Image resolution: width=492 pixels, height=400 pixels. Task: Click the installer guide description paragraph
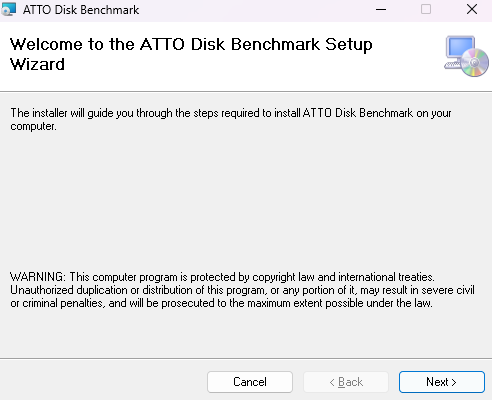(x=231, y=119)
